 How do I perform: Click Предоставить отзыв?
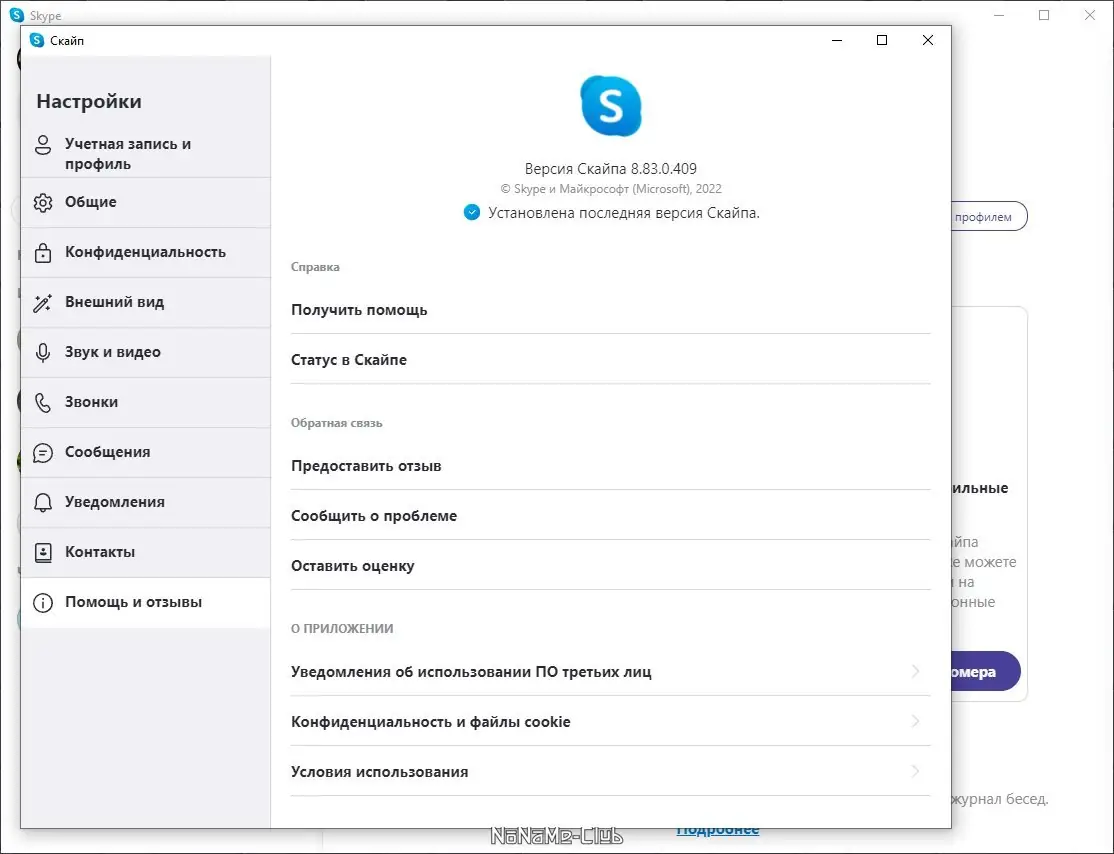point(610,466)
